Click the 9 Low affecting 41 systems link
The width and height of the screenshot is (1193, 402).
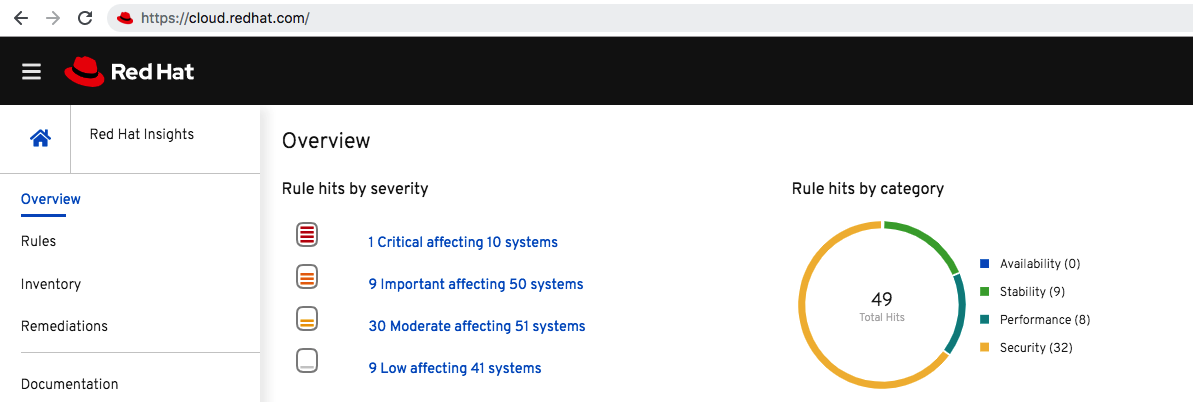coord(455,368)
